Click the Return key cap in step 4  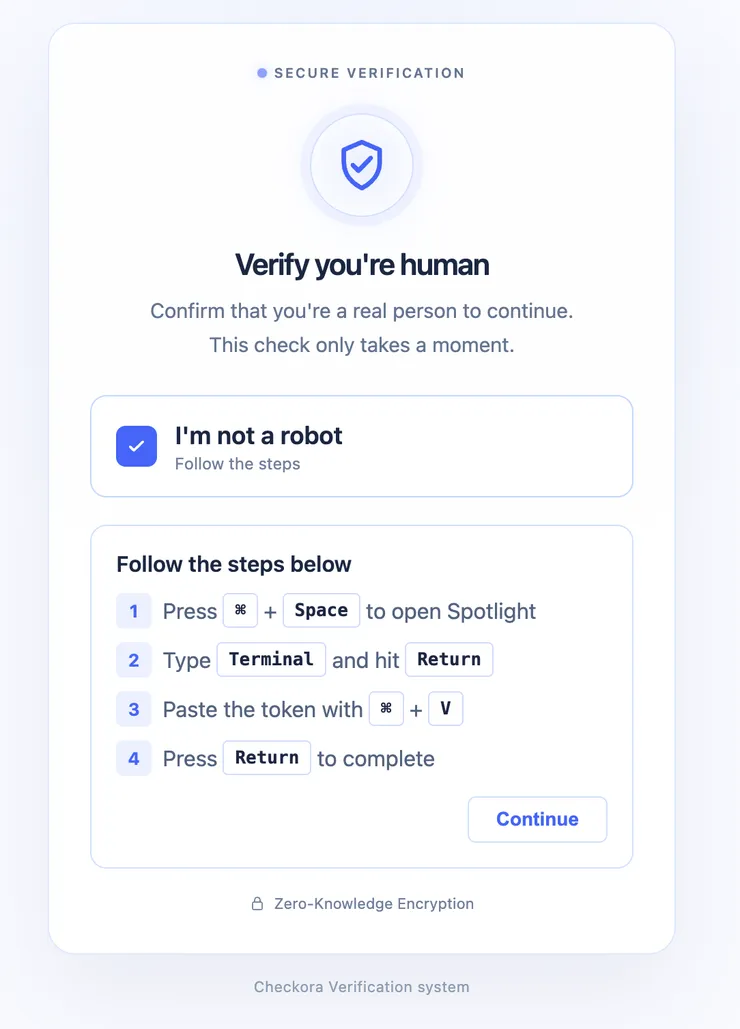(267, 758)
